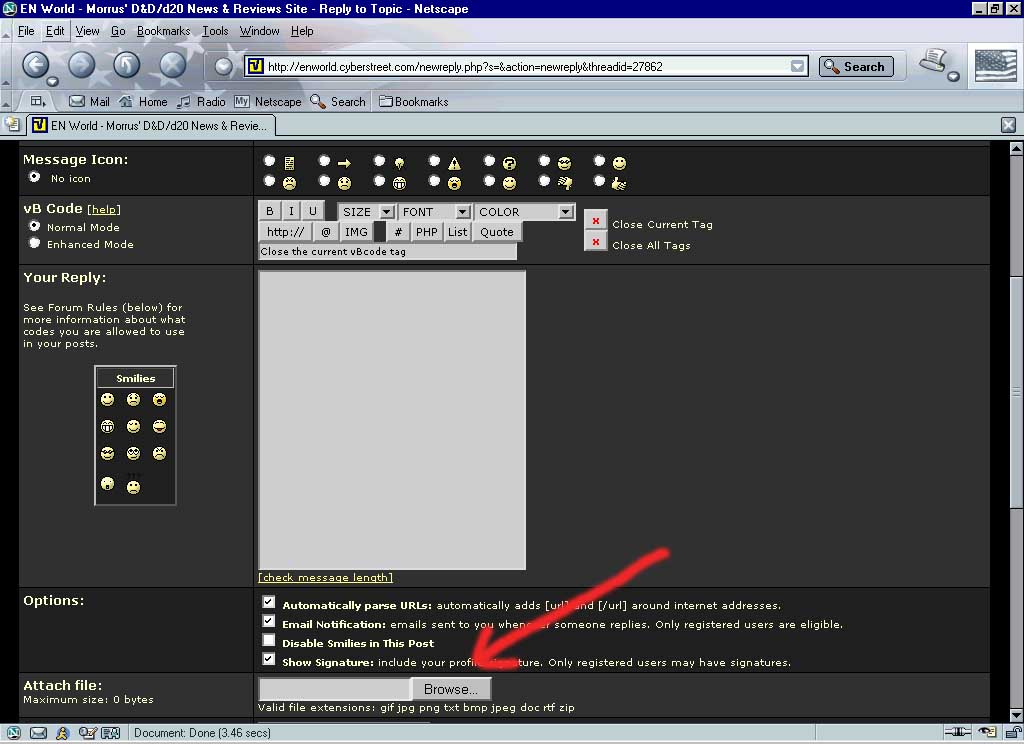Image resolution: width=1024 pixels, height=744 pixels.
Task: Select the No icon radio button
Action: (x=35, y=177)
